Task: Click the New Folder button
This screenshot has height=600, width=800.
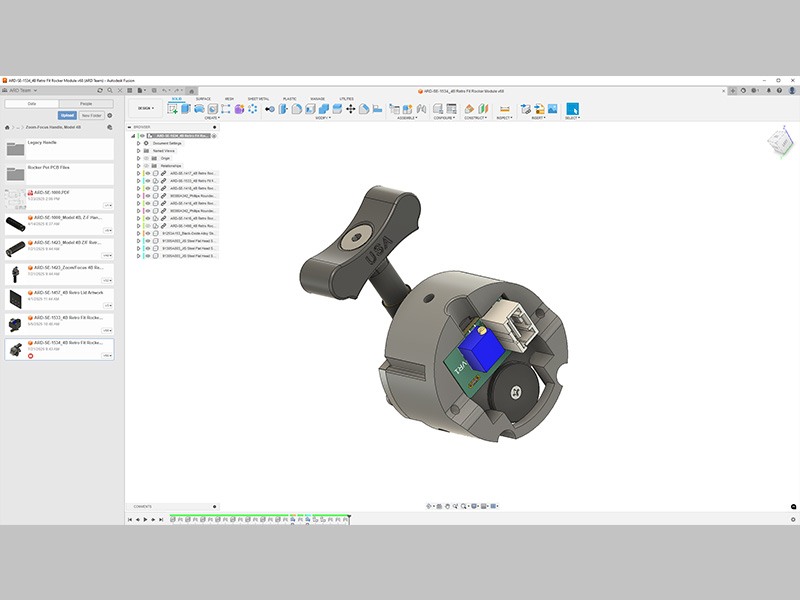Action: tap(91, 115)
